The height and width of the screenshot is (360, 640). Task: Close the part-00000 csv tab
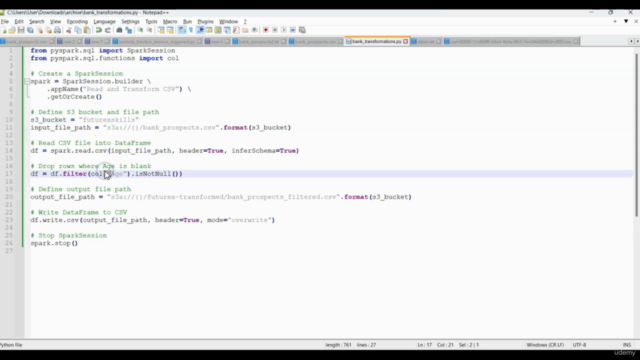click(576, 42)
